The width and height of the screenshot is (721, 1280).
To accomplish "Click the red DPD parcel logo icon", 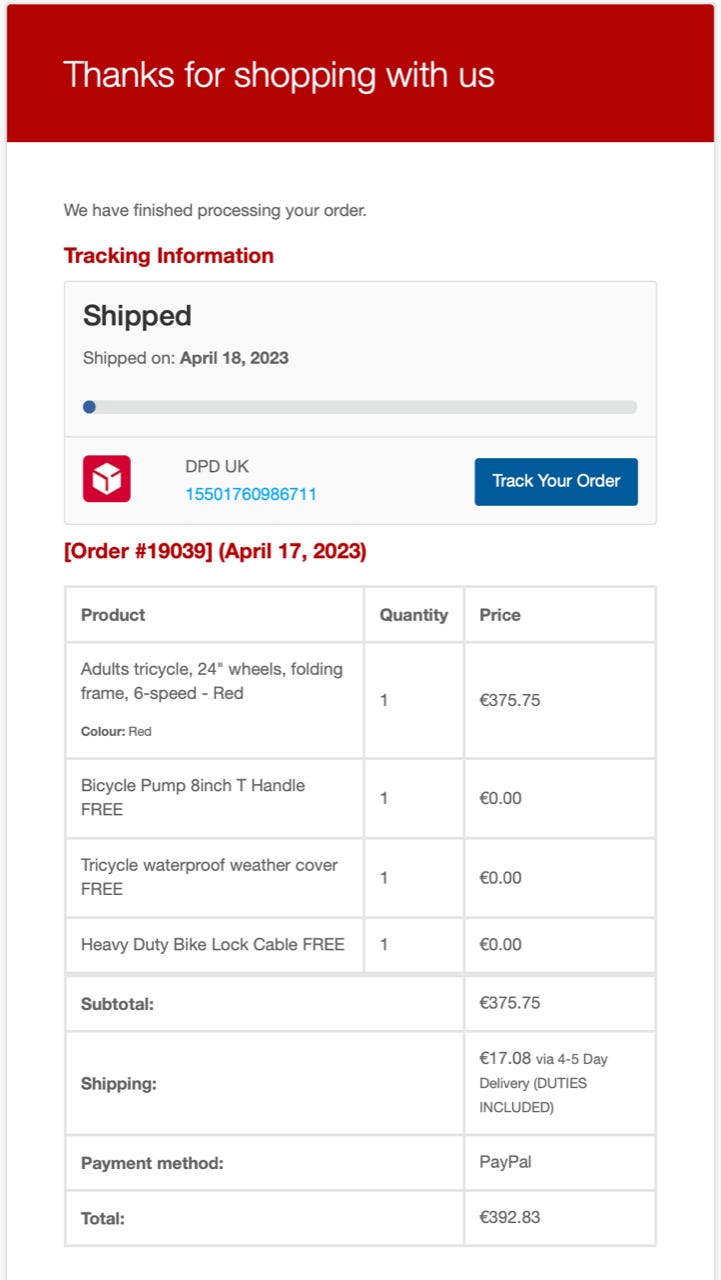I will point(107,479).
